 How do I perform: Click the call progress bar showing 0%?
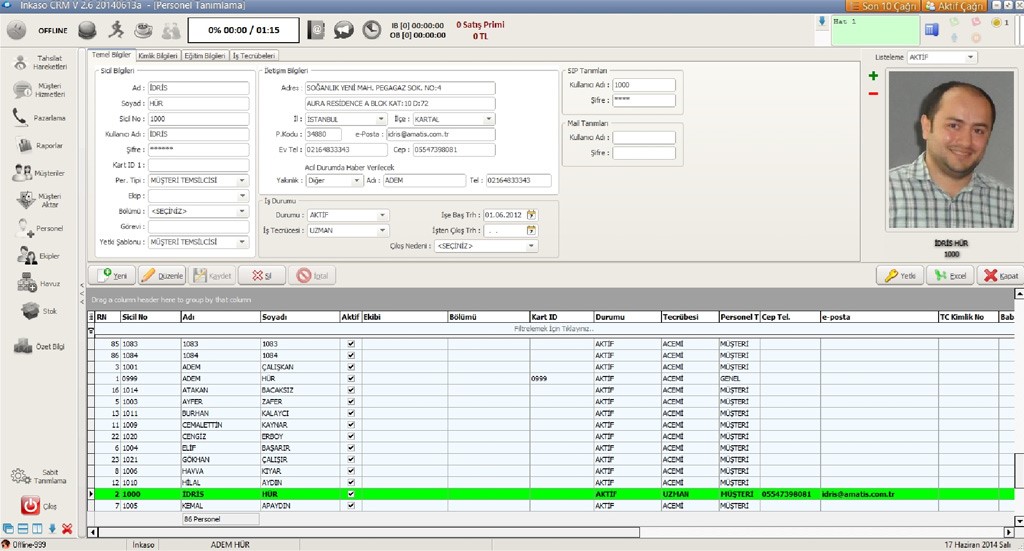pos(243,30)
